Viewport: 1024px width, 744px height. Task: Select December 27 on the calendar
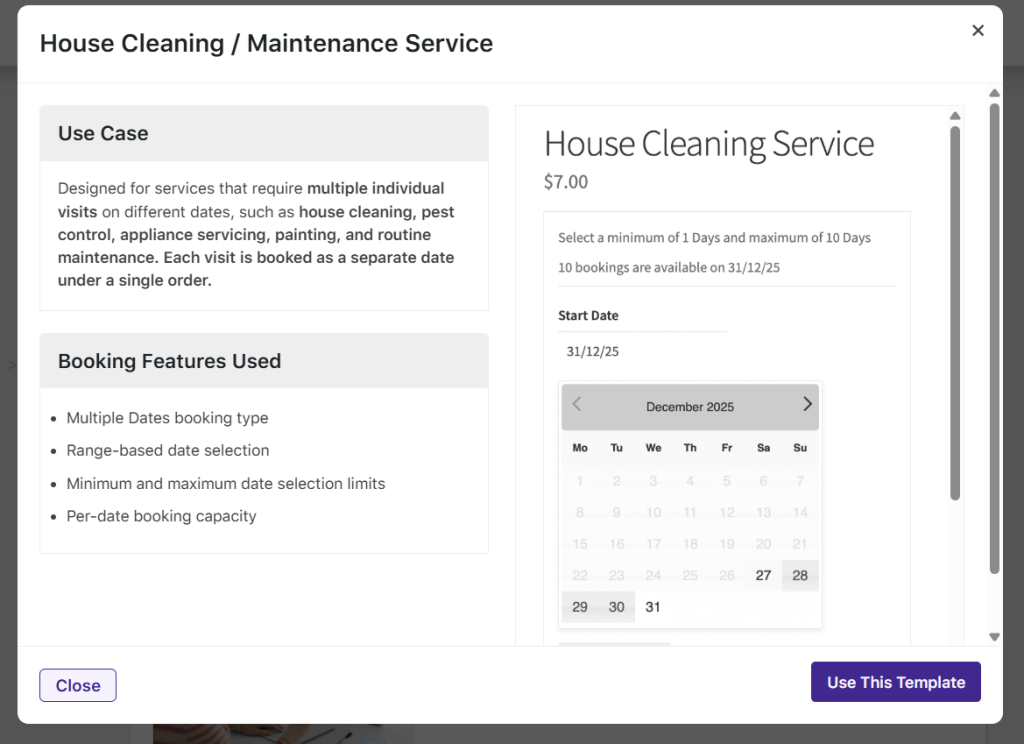(763, 575)
